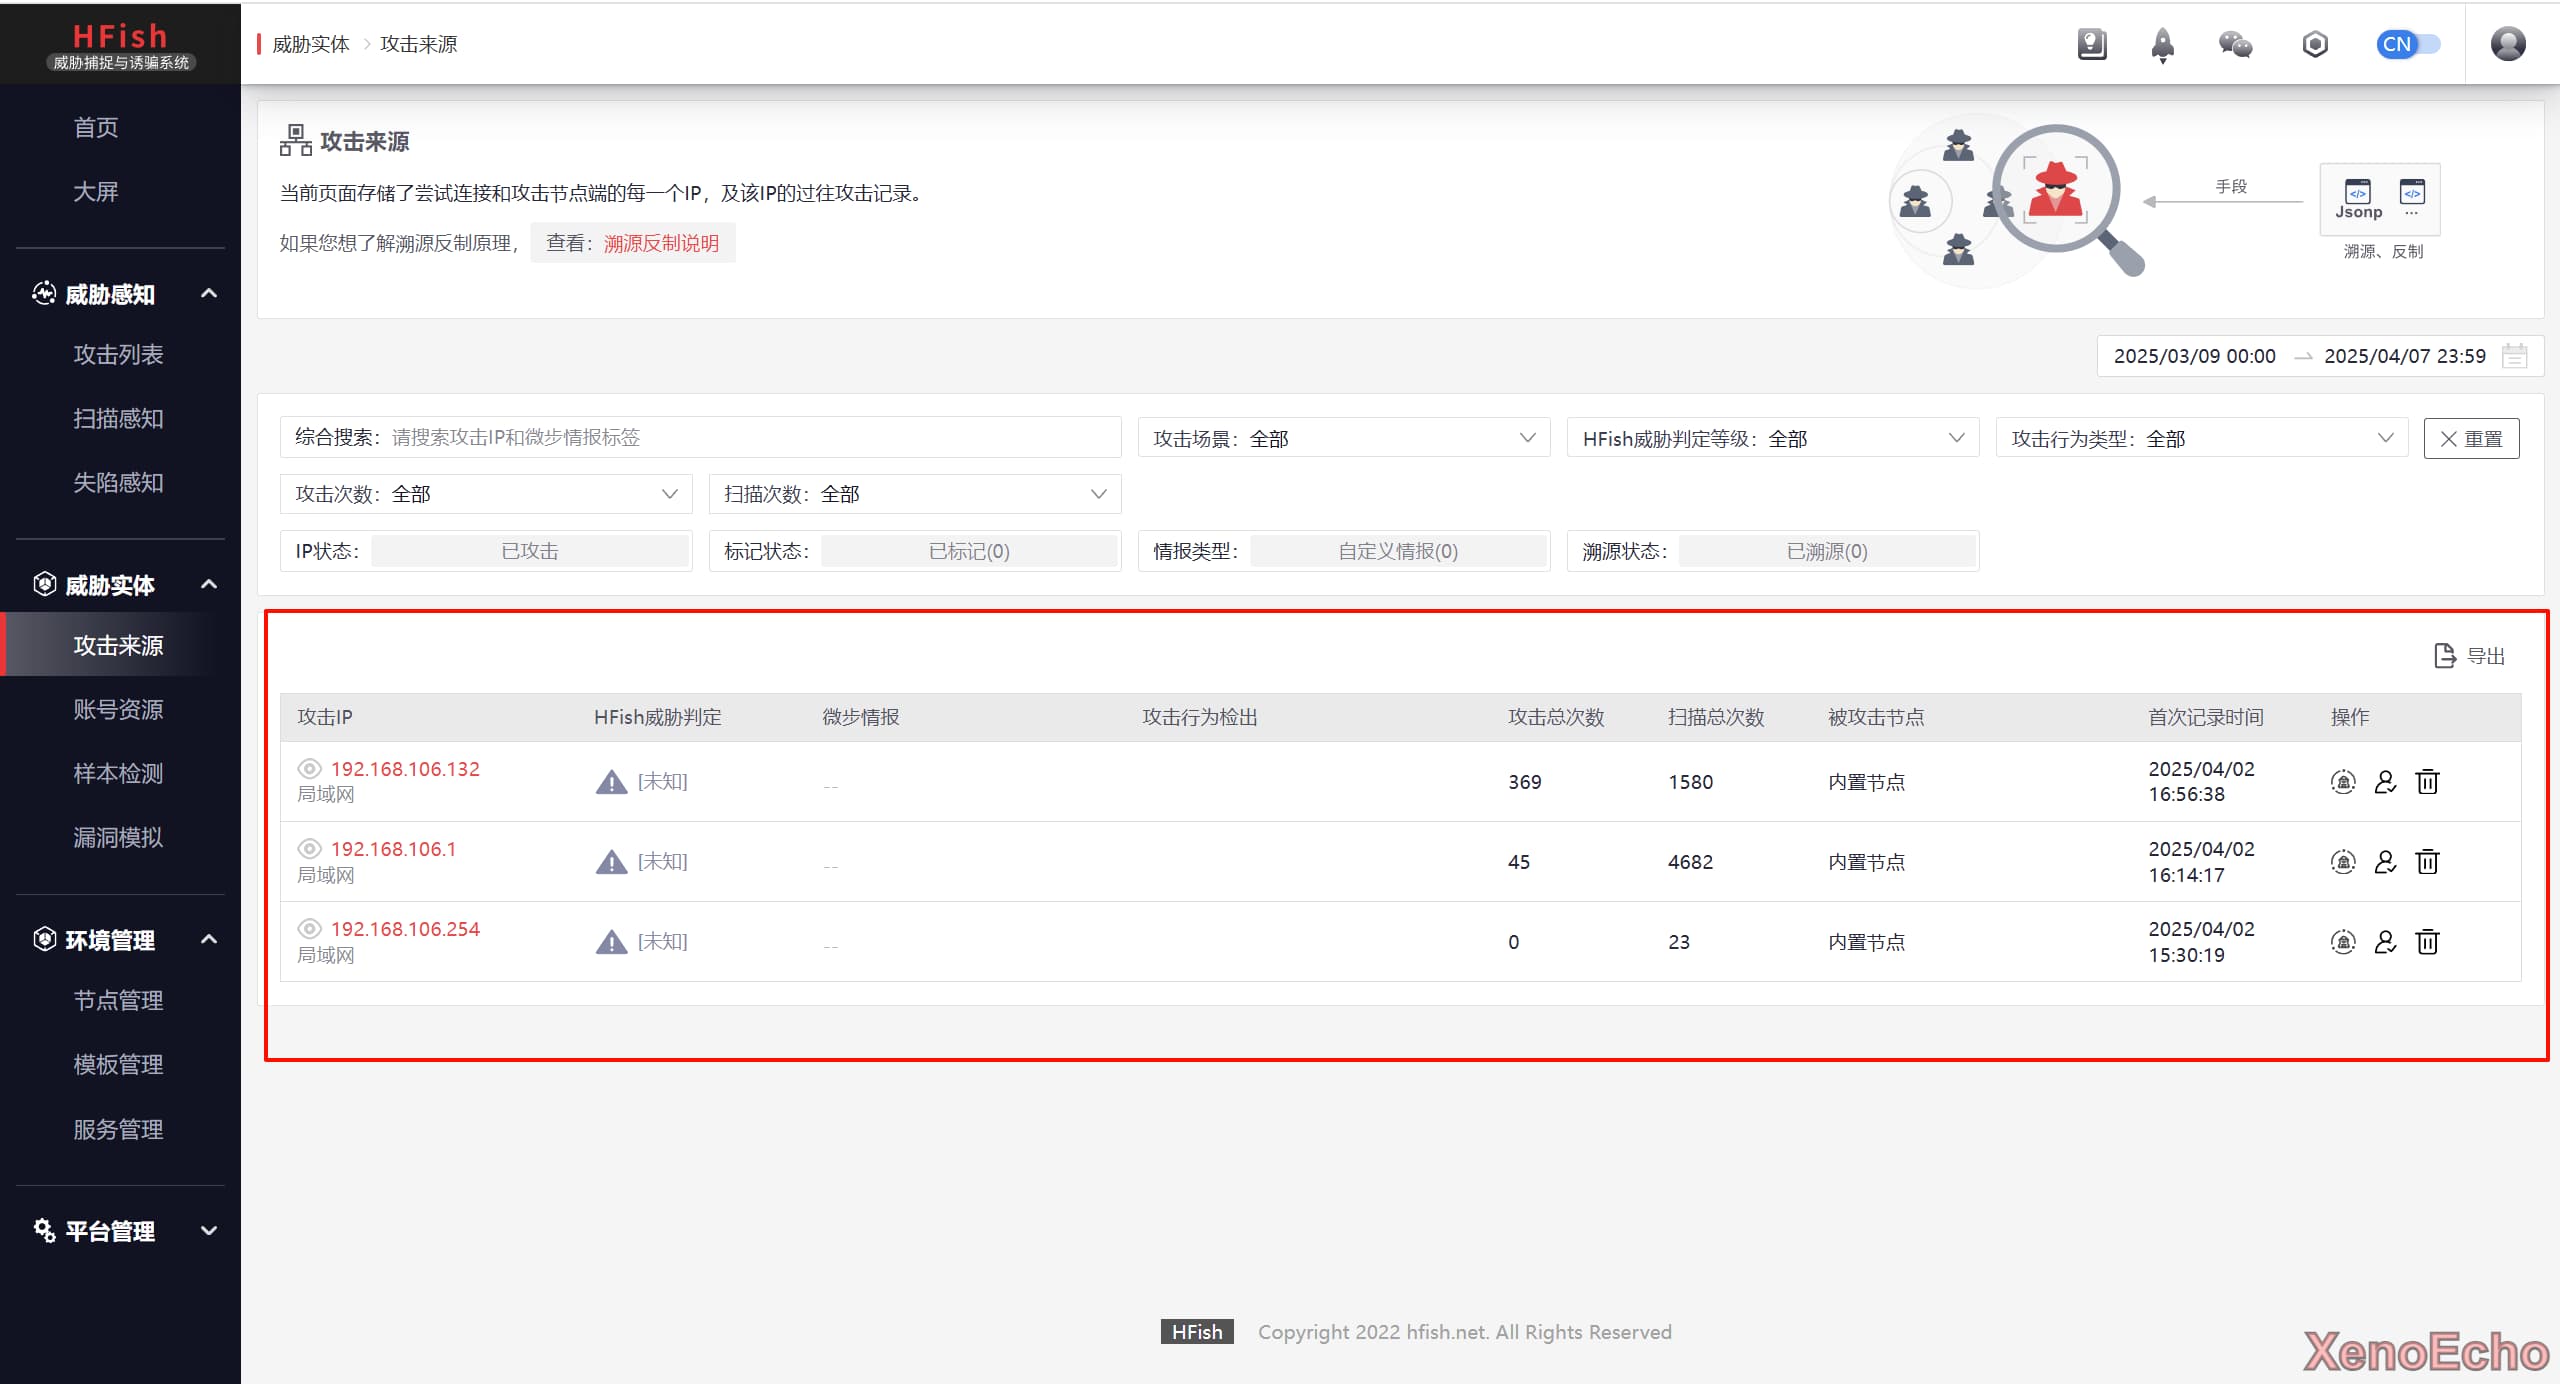Toggle the 已标记(0) mark status filter
Viewport: 2560px width, 1384px height.
pyautogui.click(x=968, y=551)
